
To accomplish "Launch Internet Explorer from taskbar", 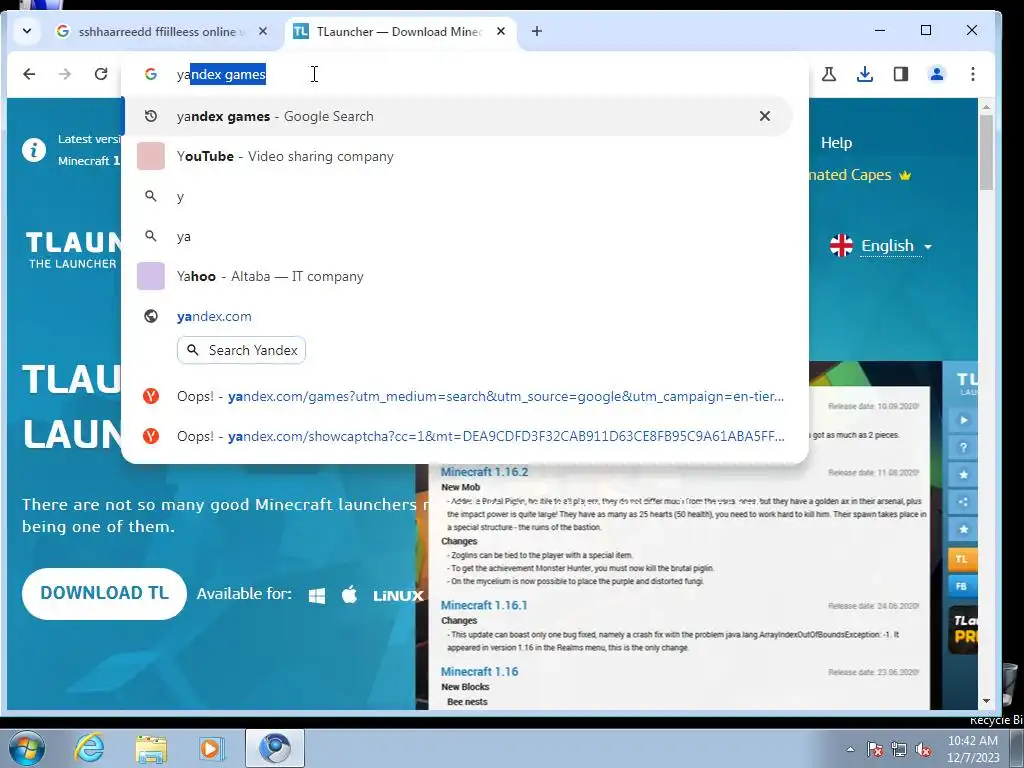I will pos(89,748).
